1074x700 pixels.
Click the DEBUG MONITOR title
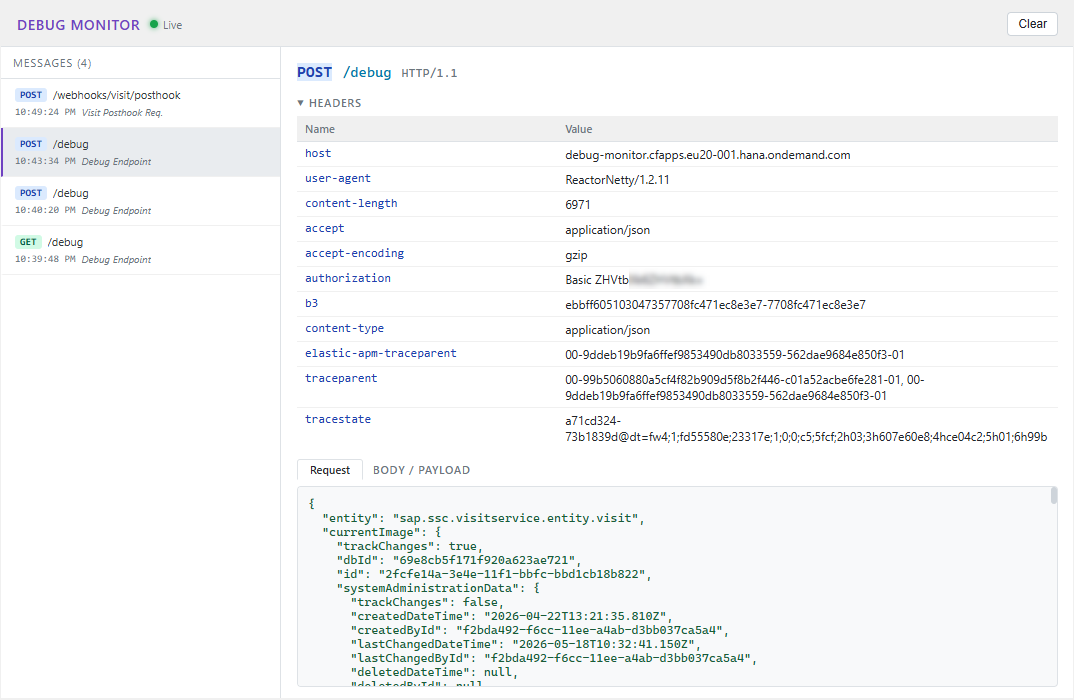tap(78, 25)
